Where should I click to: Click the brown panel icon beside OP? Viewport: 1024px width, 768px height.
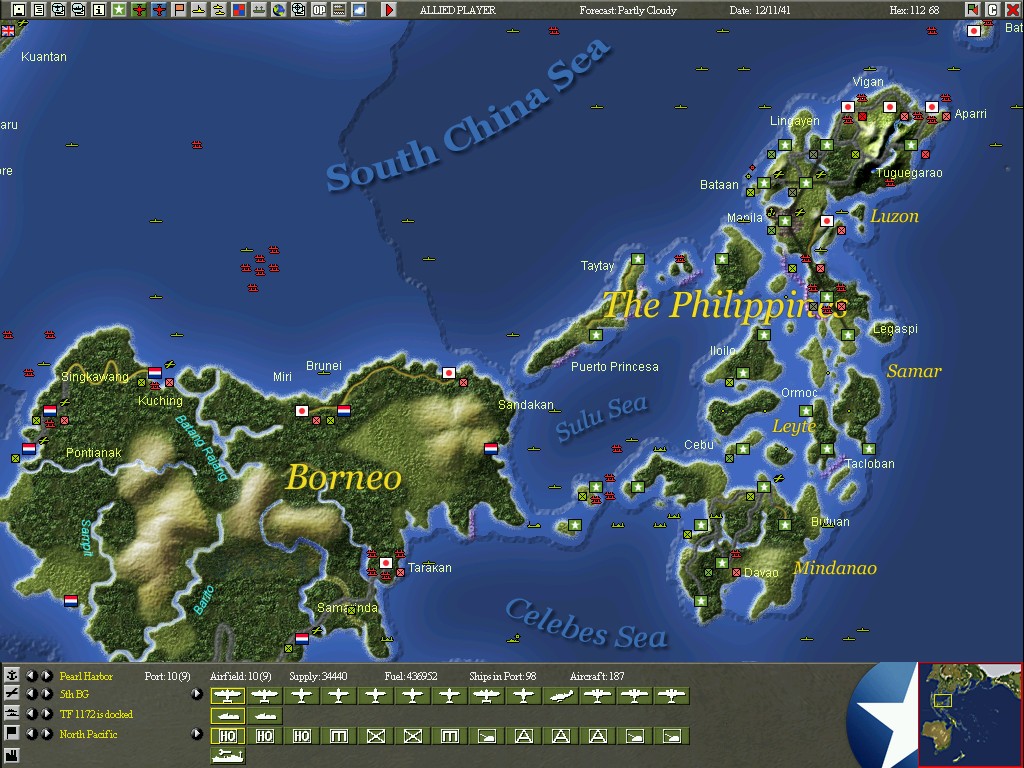[x=339, y=9]
